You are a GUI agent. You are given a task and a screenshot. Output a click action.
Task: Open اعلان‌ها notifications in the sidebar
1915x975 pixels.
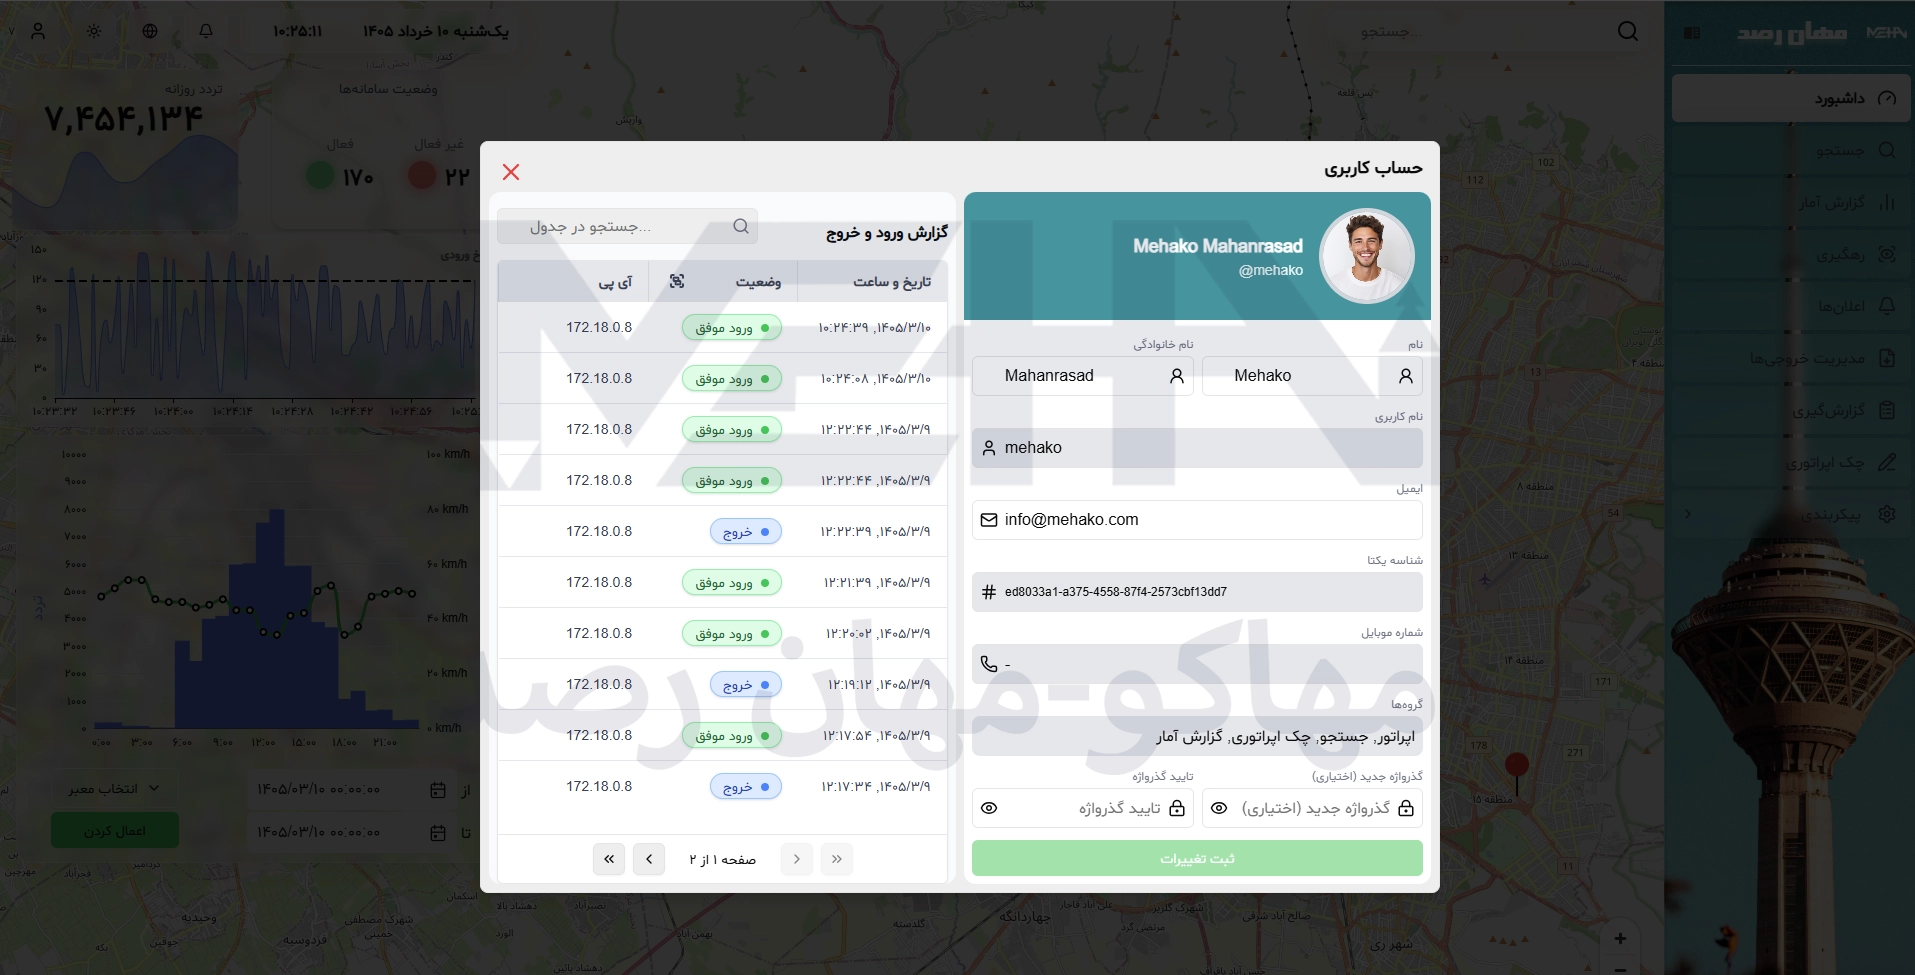(x=1791, y=306)
